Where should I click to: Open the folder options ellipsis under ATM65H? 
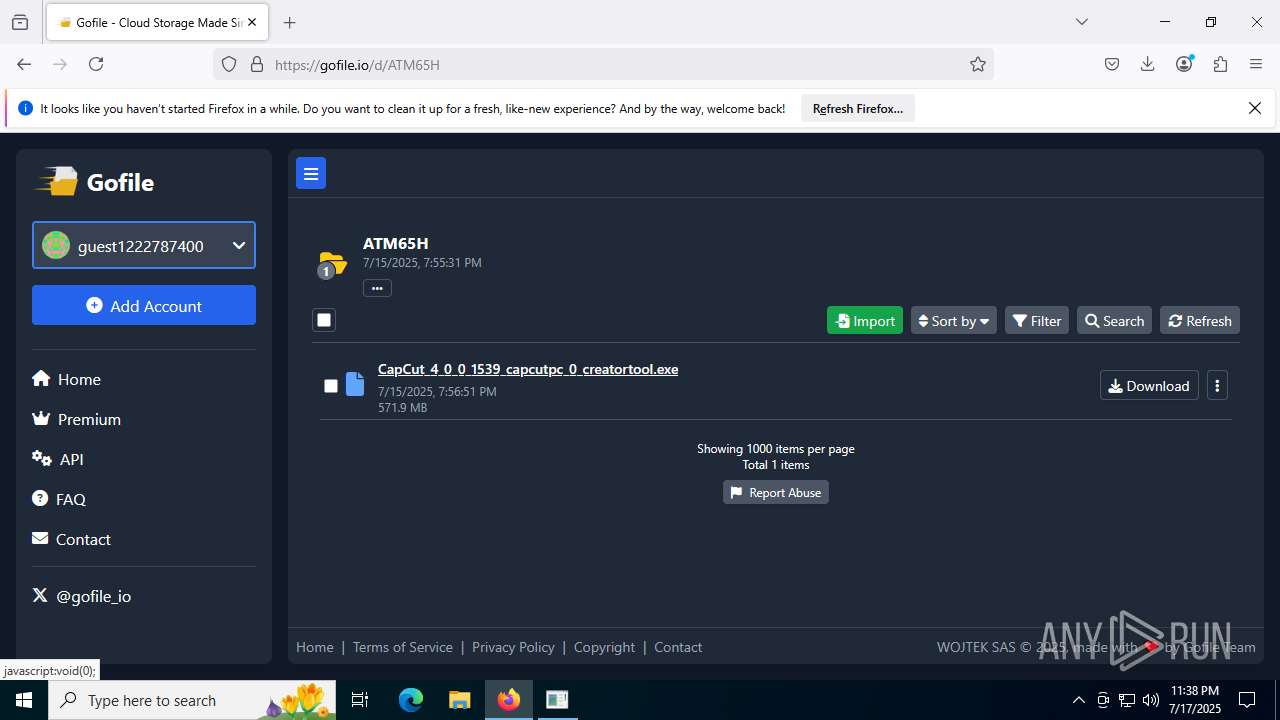[x=377, y=288]
